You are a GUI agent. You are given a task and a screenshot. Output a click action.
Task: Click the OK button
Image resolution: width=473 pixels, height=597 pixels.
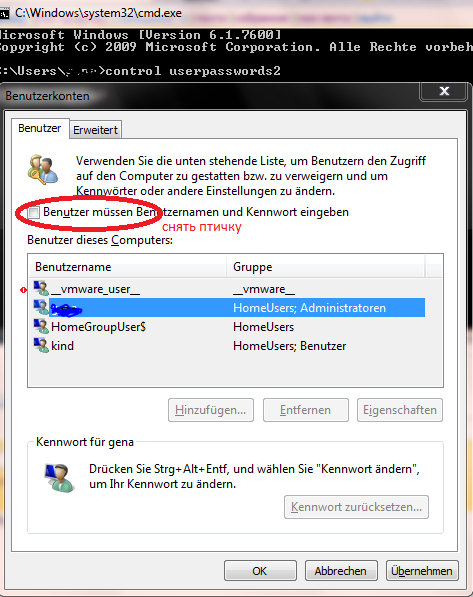[260, 571]
